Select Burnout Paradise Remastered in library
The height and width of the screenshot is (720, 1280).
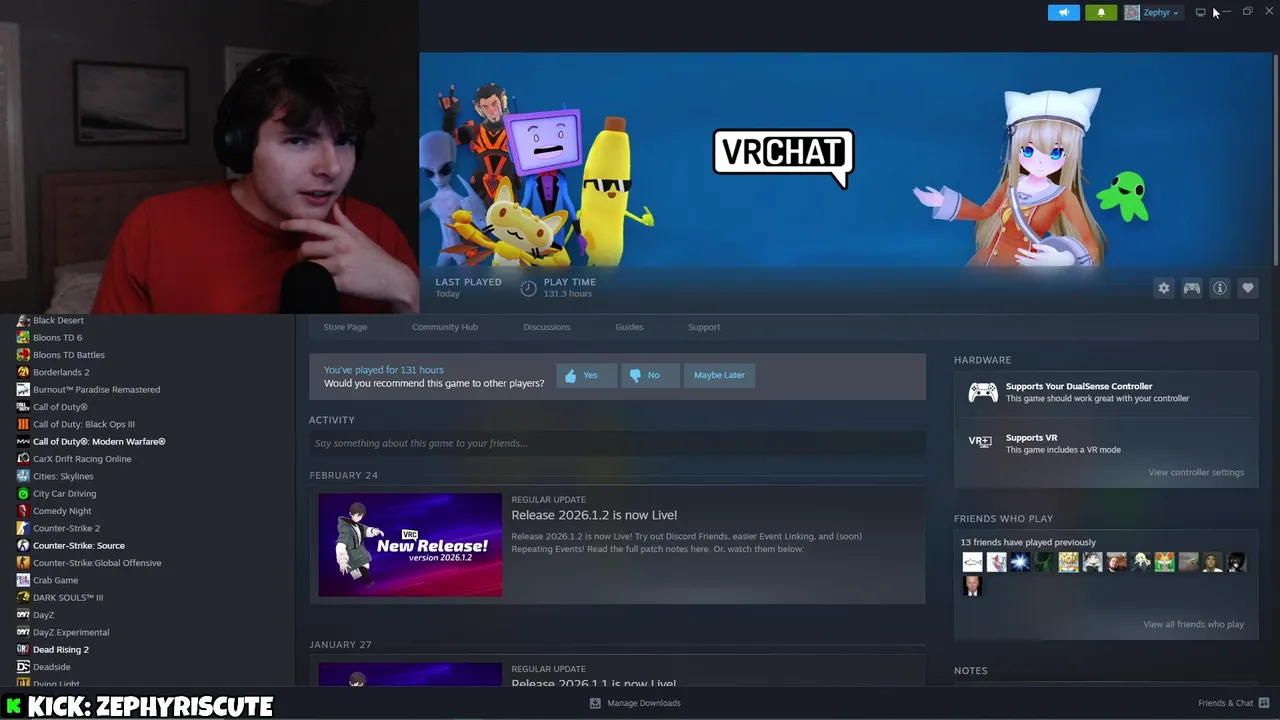96,389
